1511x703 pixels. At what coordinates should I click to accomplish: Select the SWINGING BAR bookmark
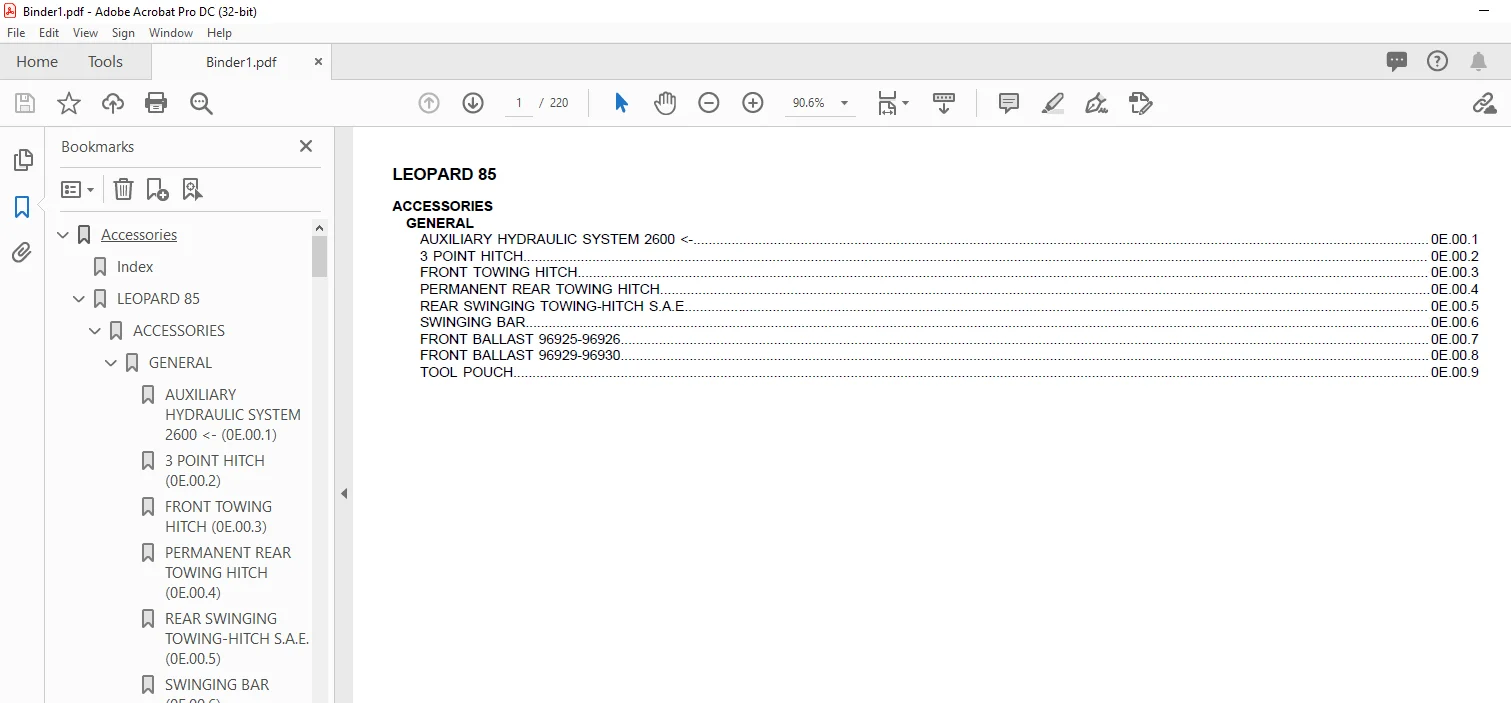[217, 685]
